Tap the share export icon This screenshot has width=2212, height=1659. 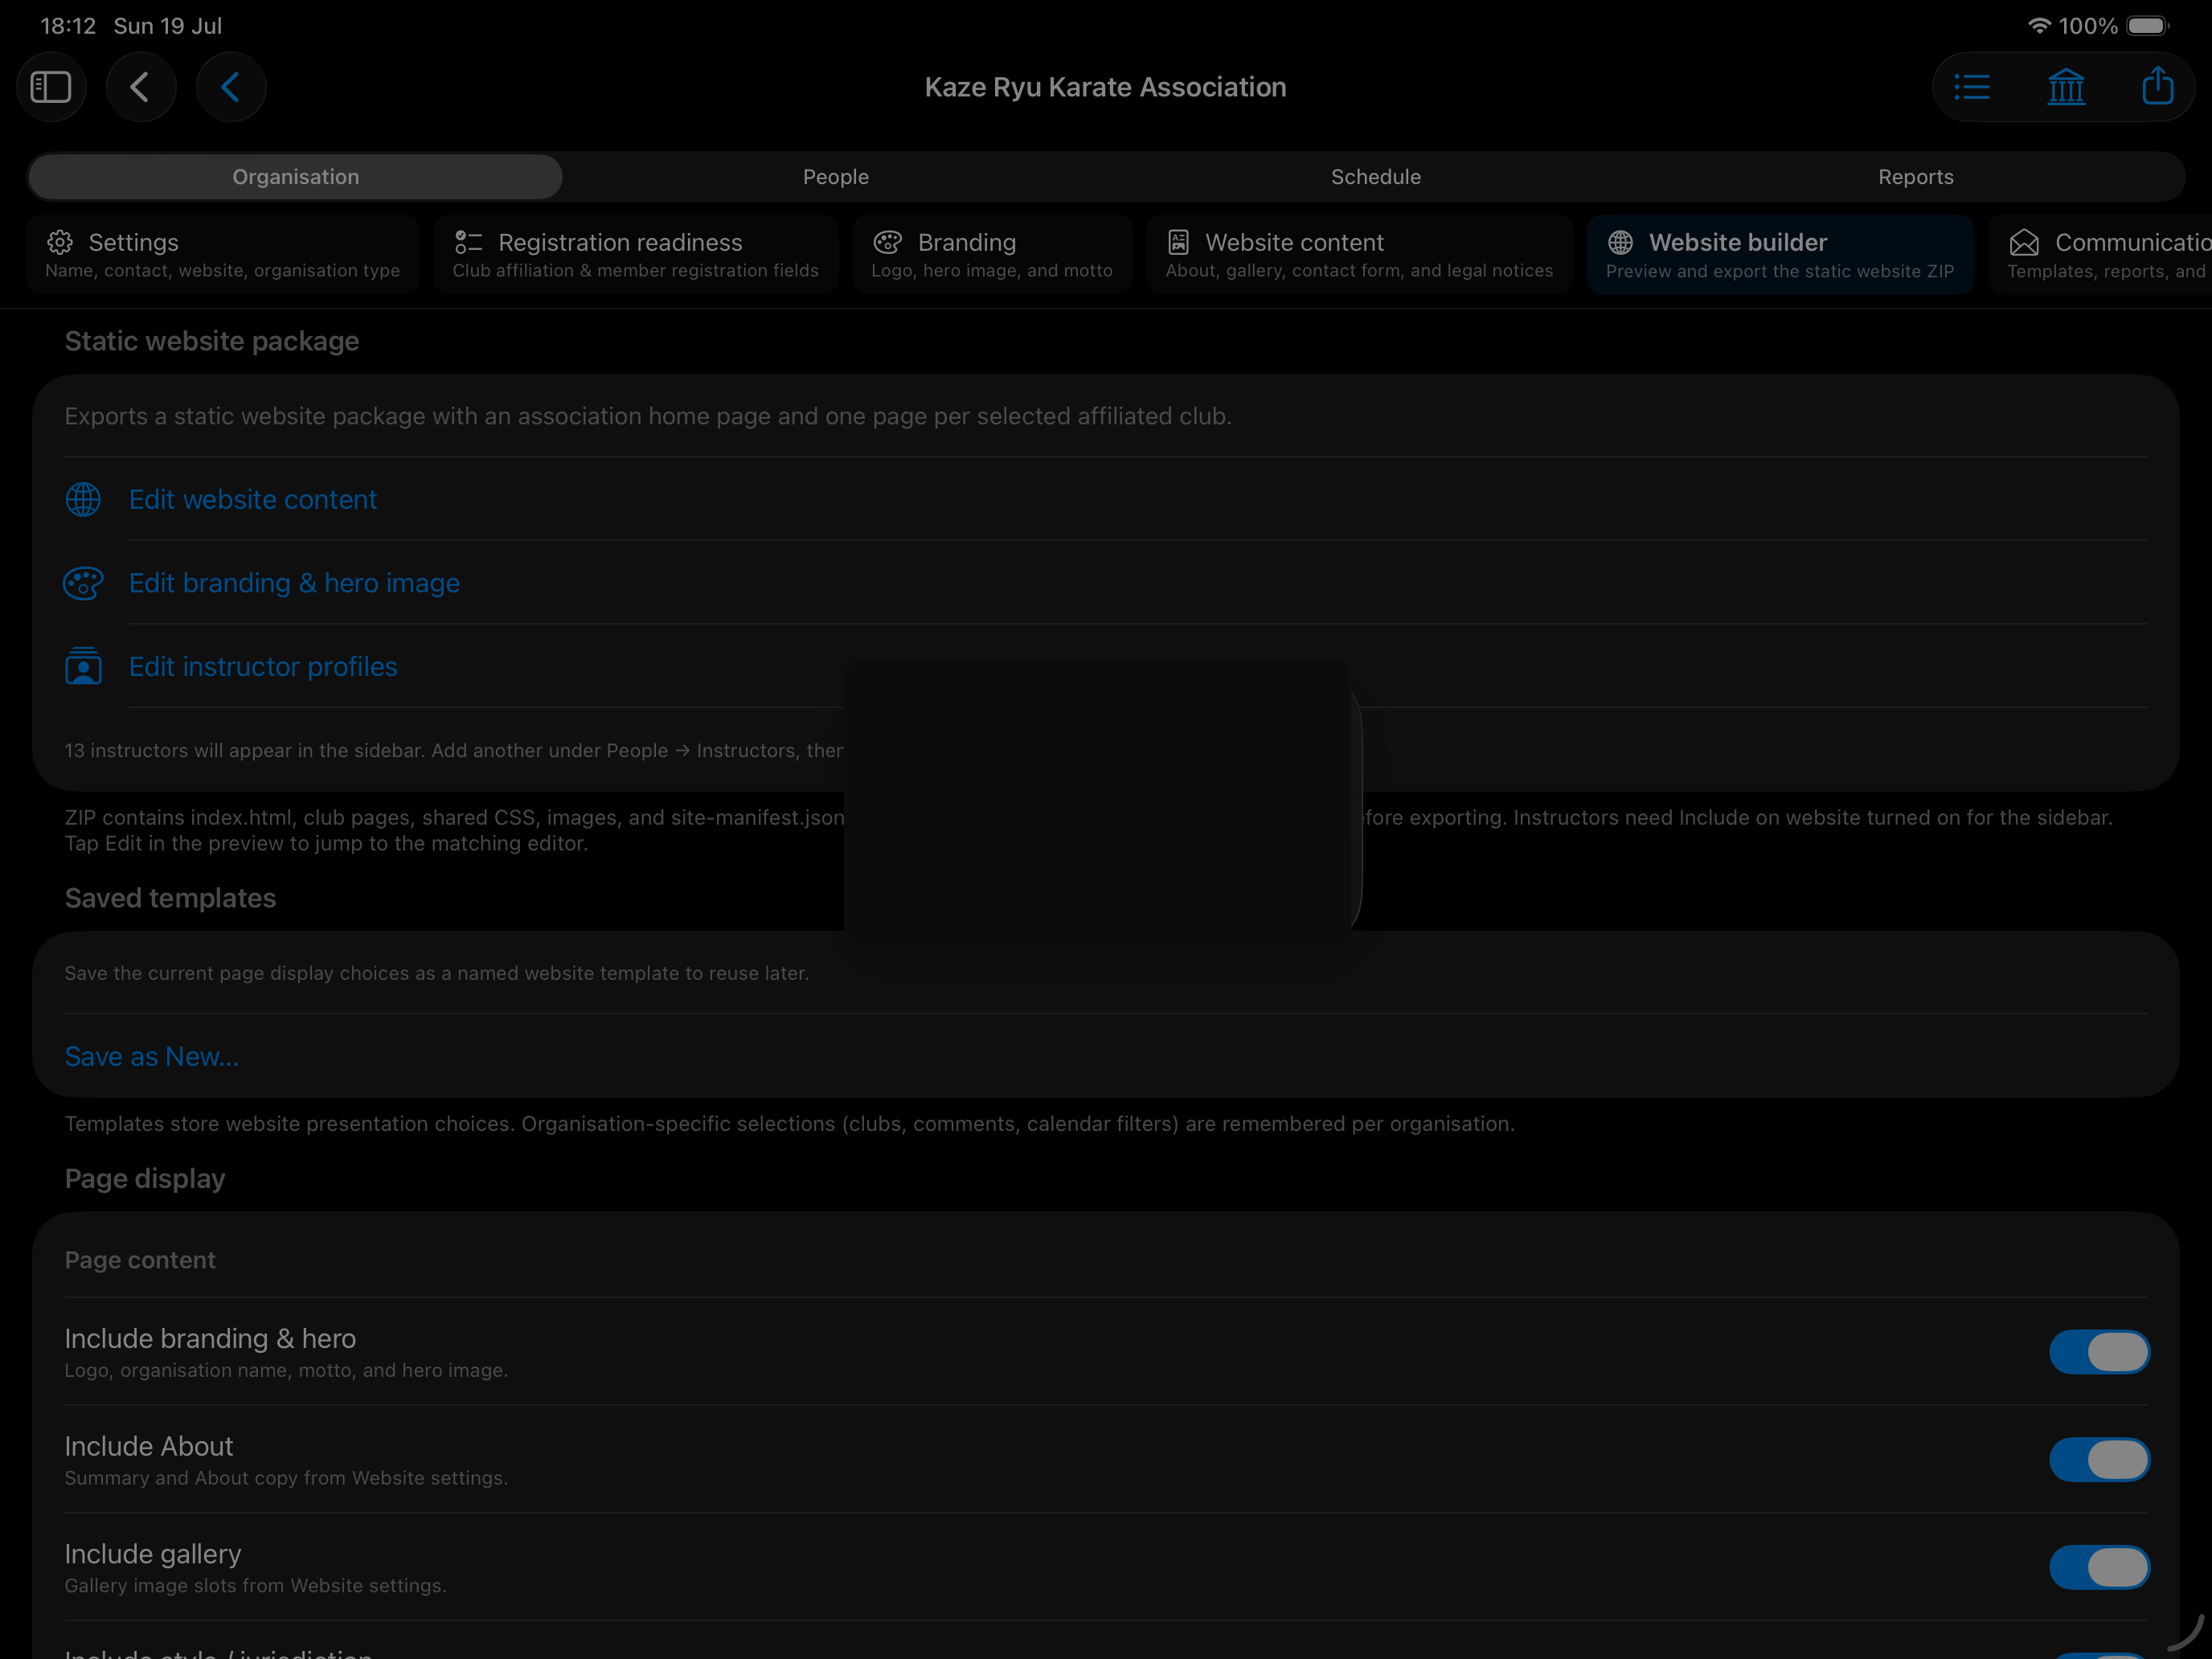(2158, 85)
